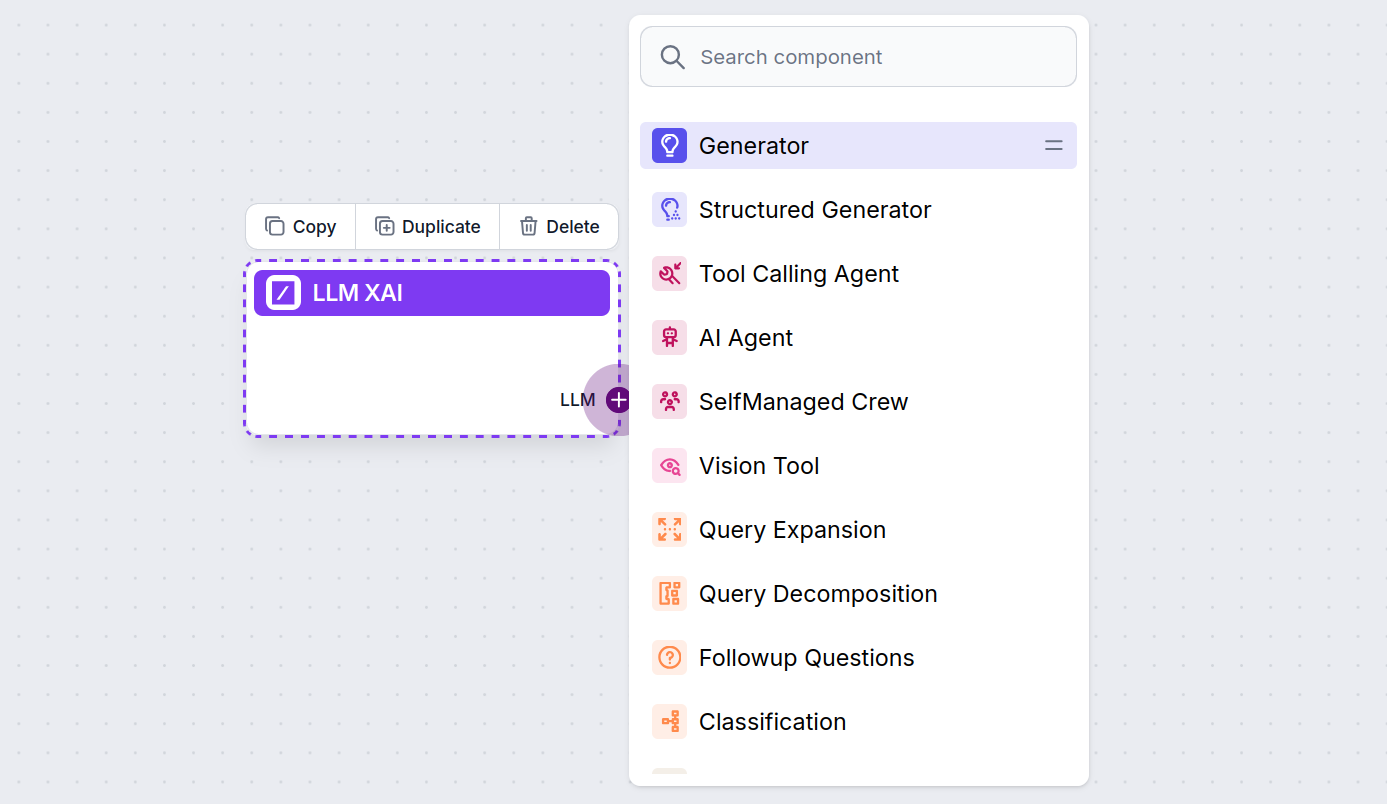This screenshot has width=1387, height=804.
Task: Click the drag handle on the Generator row
Action: 1053,145
